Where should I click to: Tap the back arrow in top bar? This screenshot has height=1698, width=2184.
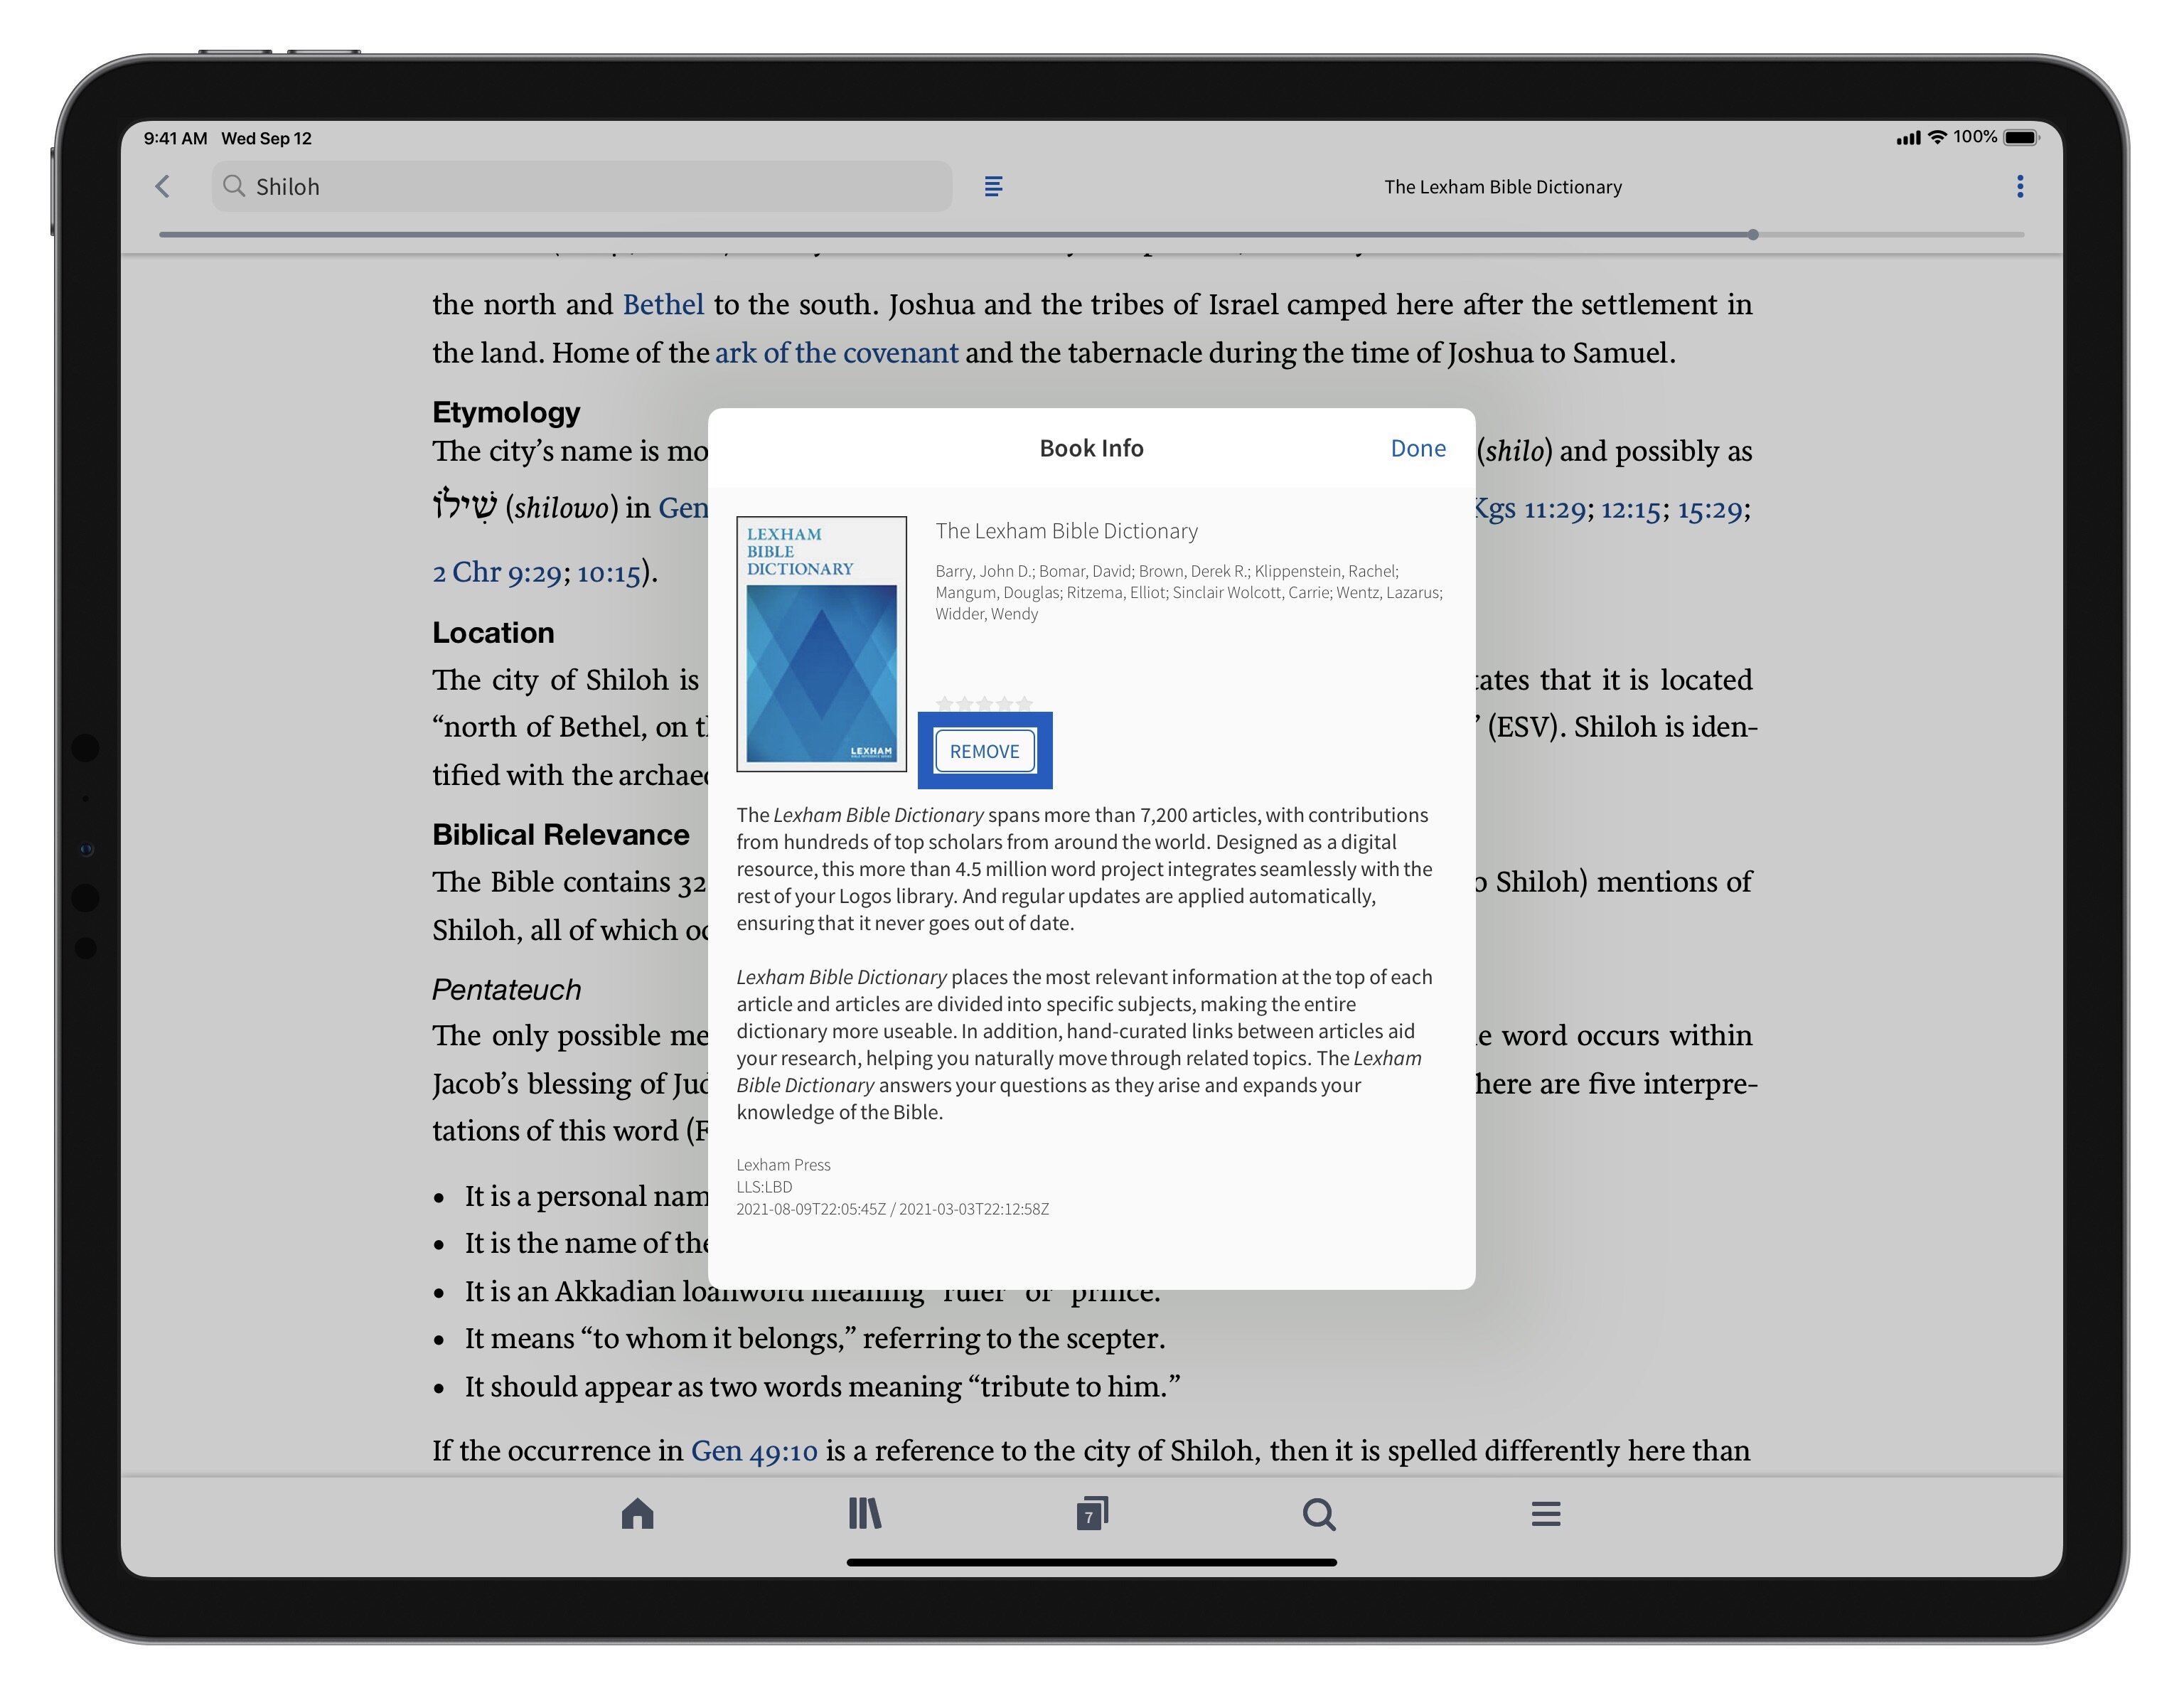coord(163,186)
